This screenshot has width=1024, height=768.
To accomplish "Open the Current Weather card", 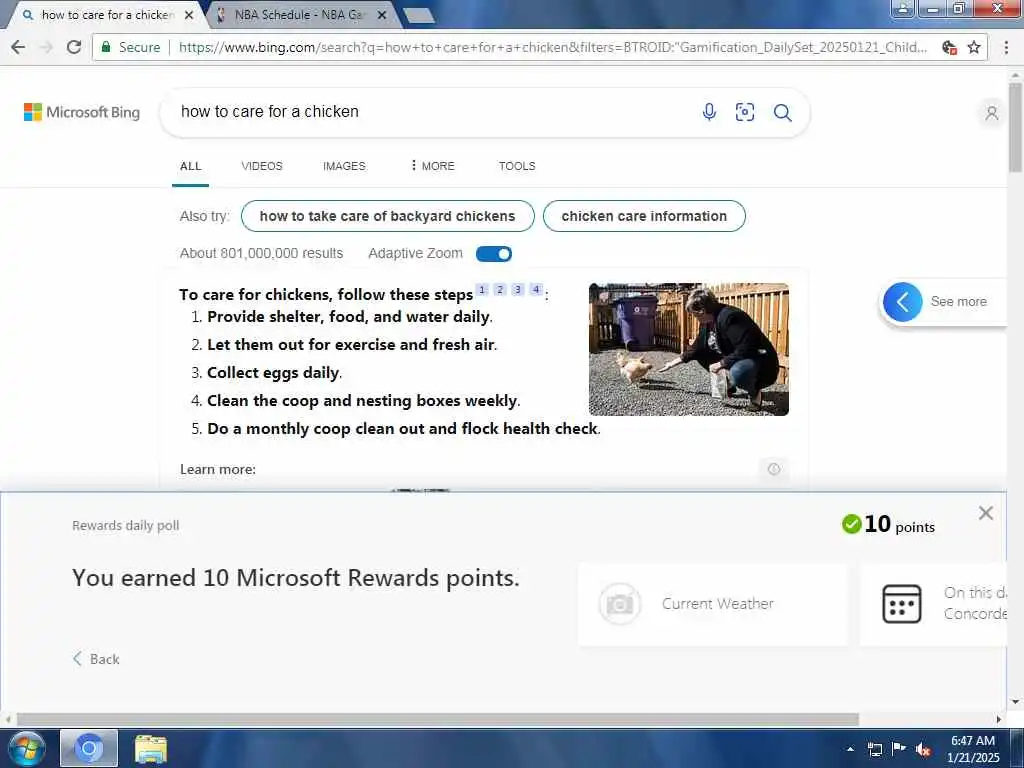I will 712,605.
